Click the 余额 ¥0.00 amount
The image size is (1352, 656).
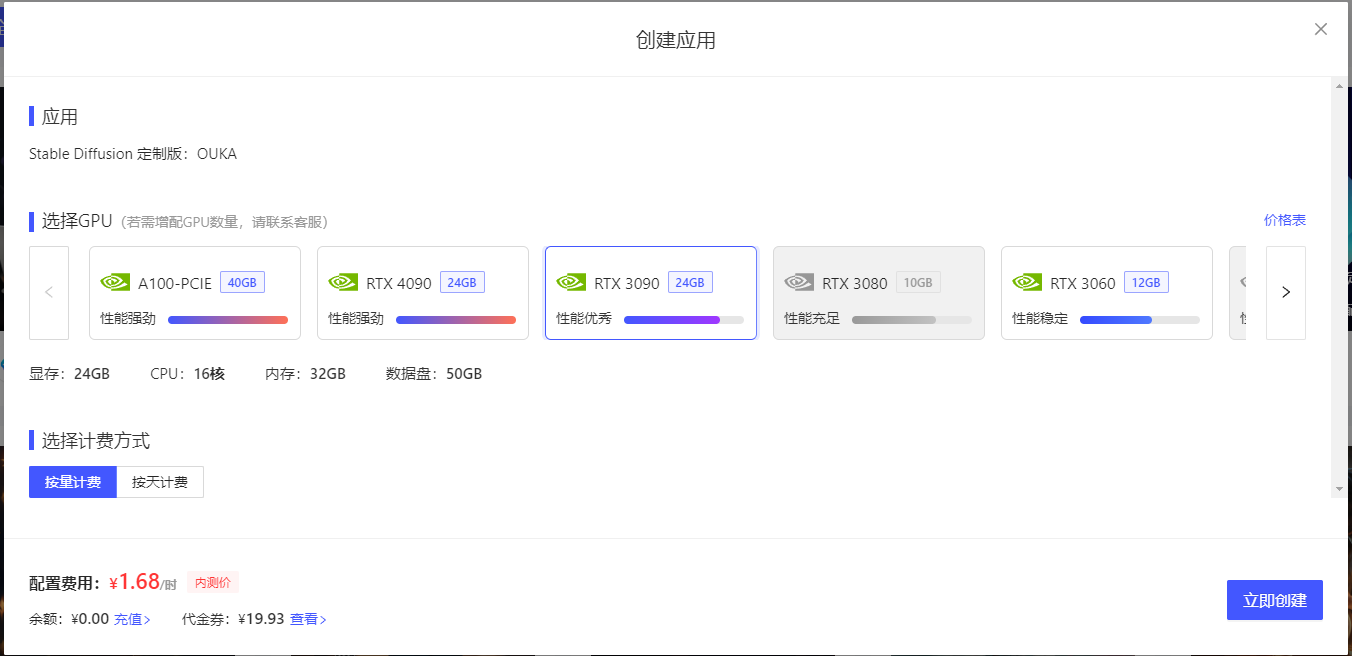pos(90,619)
